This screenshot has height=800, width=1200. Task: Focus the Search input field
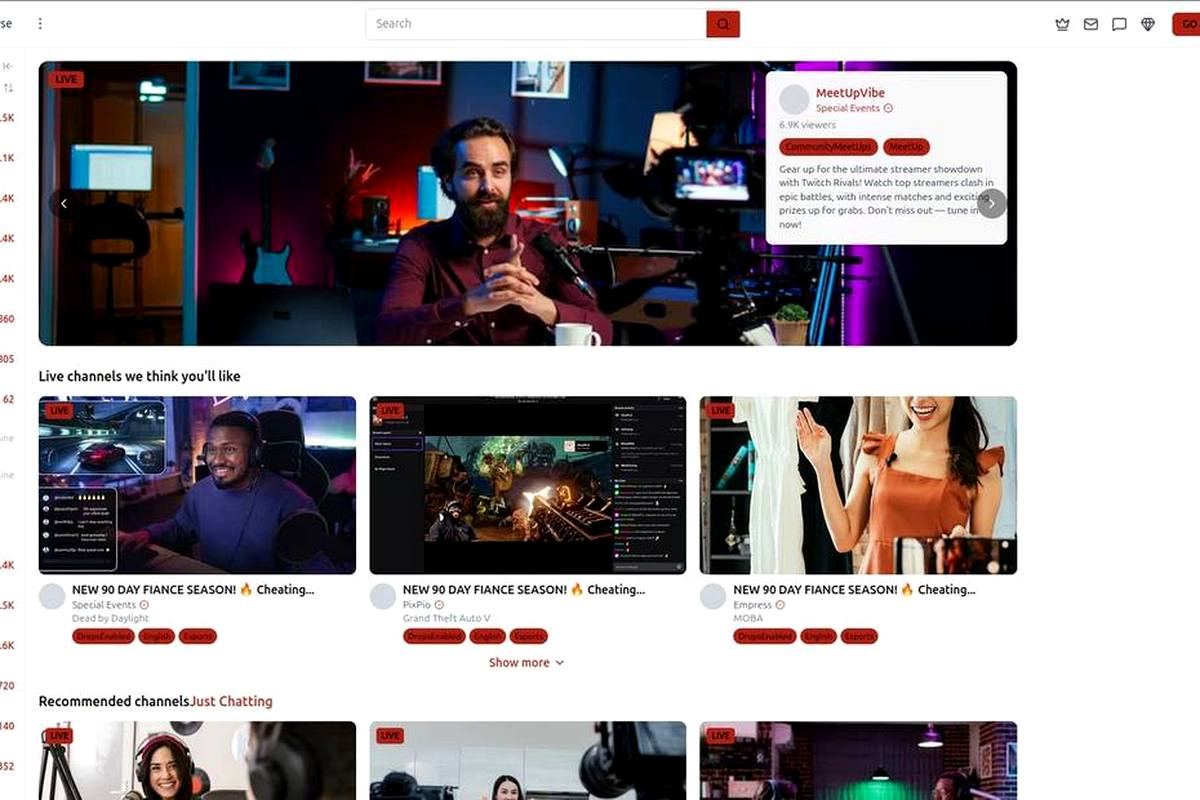(x=536, y=24)
